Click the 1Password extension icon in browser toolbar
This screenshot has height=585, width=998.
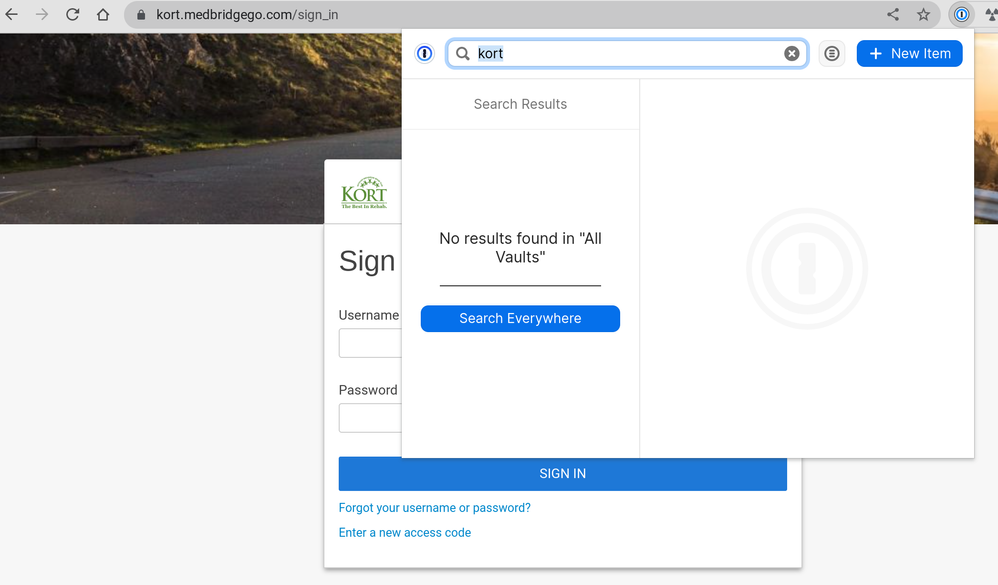[x=961, y=15]
